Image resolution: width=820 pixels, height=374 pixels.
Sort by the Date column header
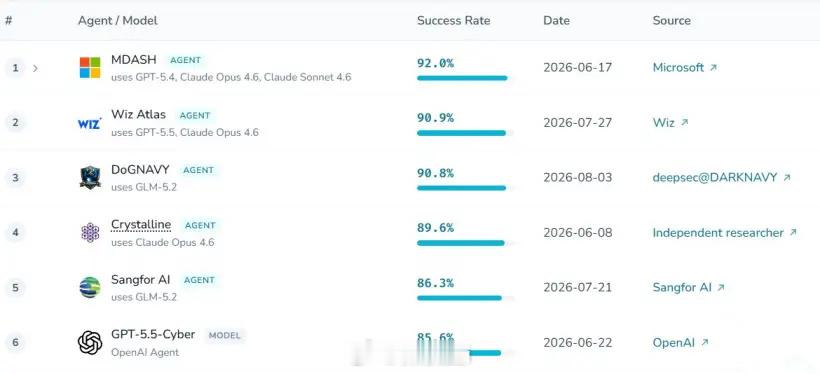(556, 20)
